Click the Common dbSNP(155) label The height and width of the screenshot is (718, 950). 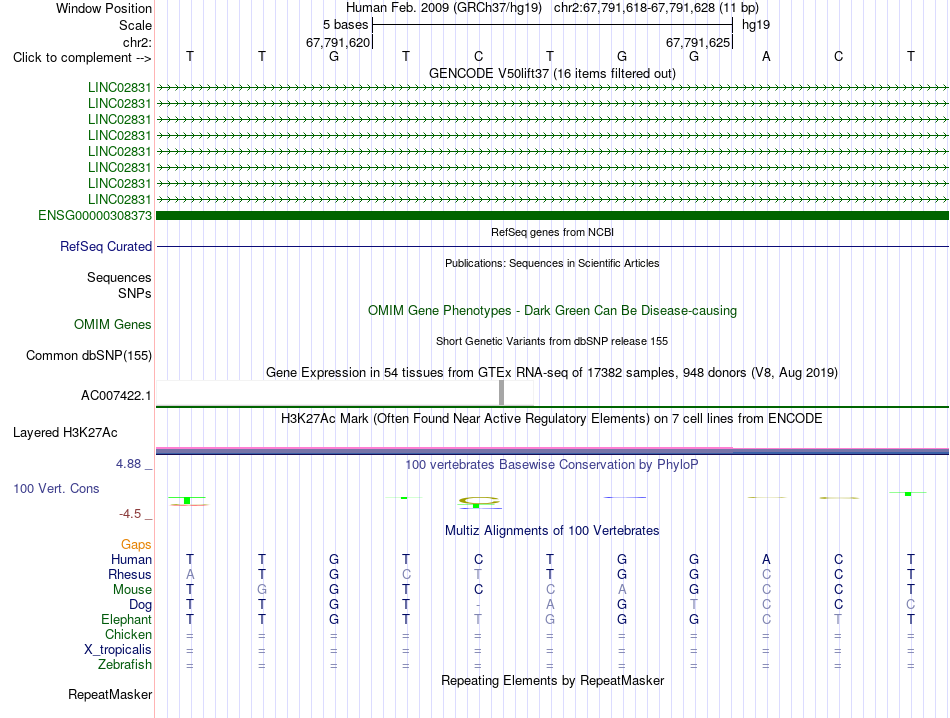[x=88, y=356]
